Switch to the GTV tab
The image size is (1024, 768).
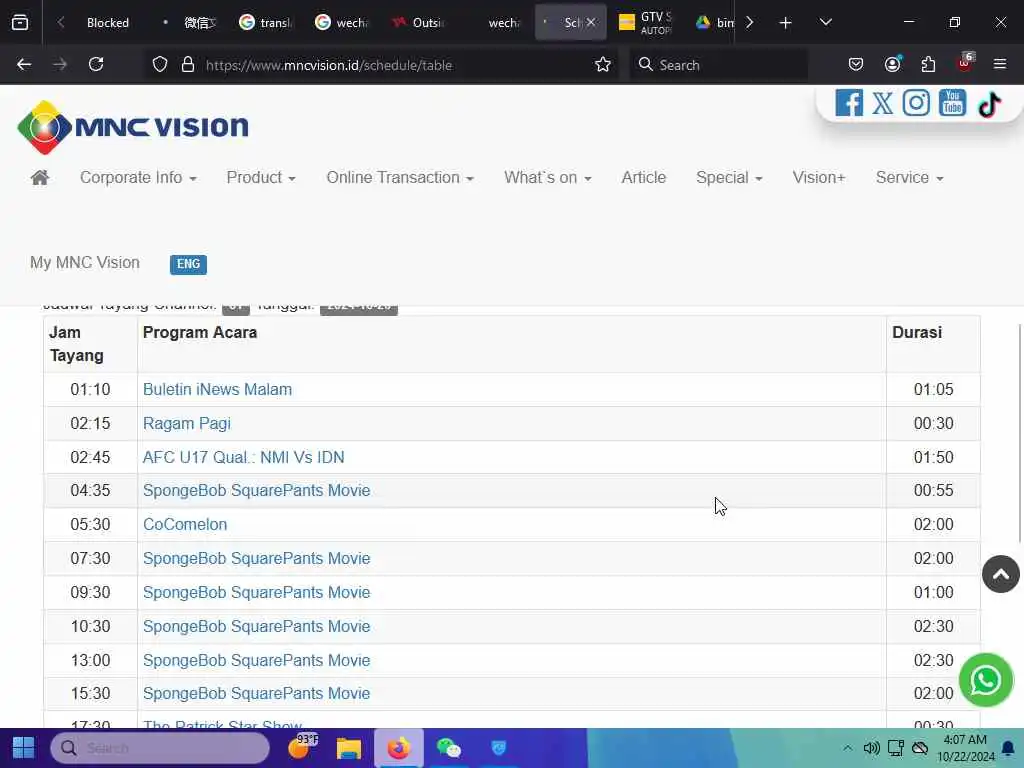(x=646, y=23)
